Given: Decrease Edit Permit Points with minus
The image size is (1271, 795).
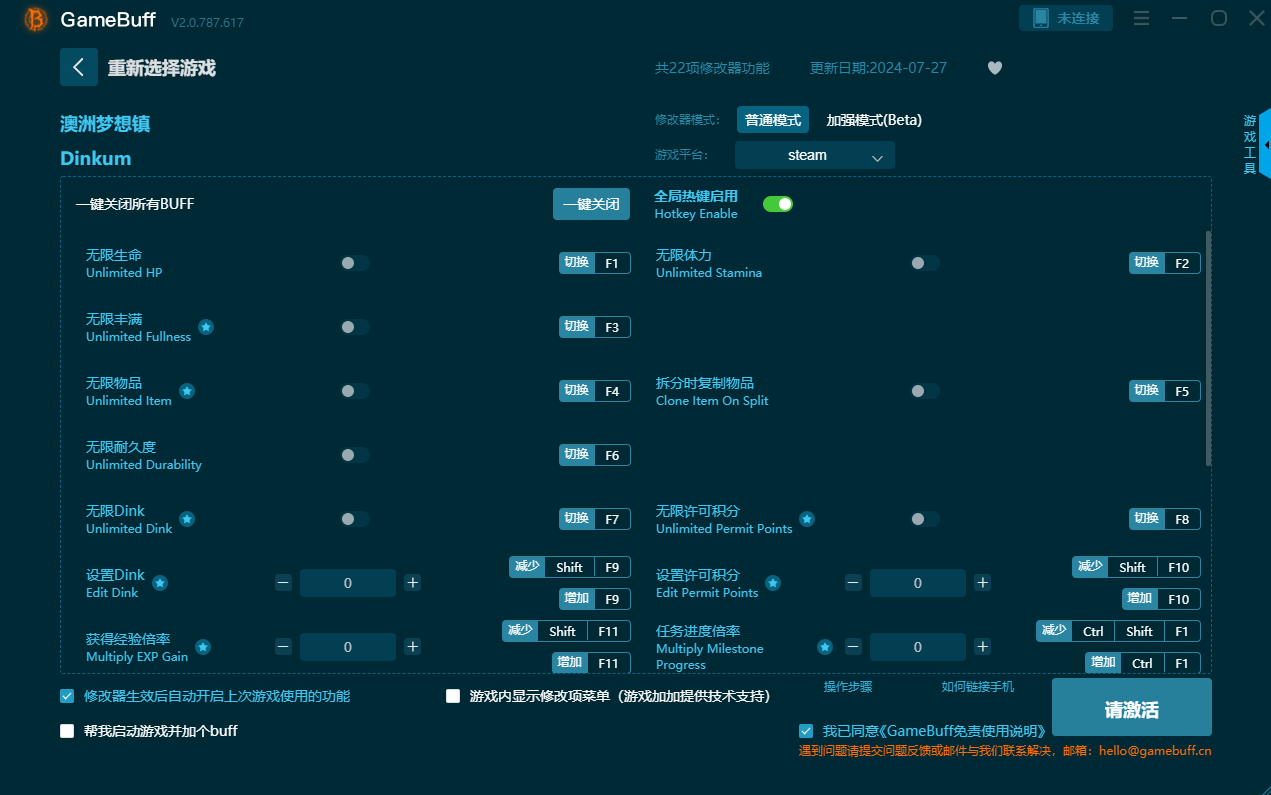Looking at the screenshot, I should (x=854, y=582).
